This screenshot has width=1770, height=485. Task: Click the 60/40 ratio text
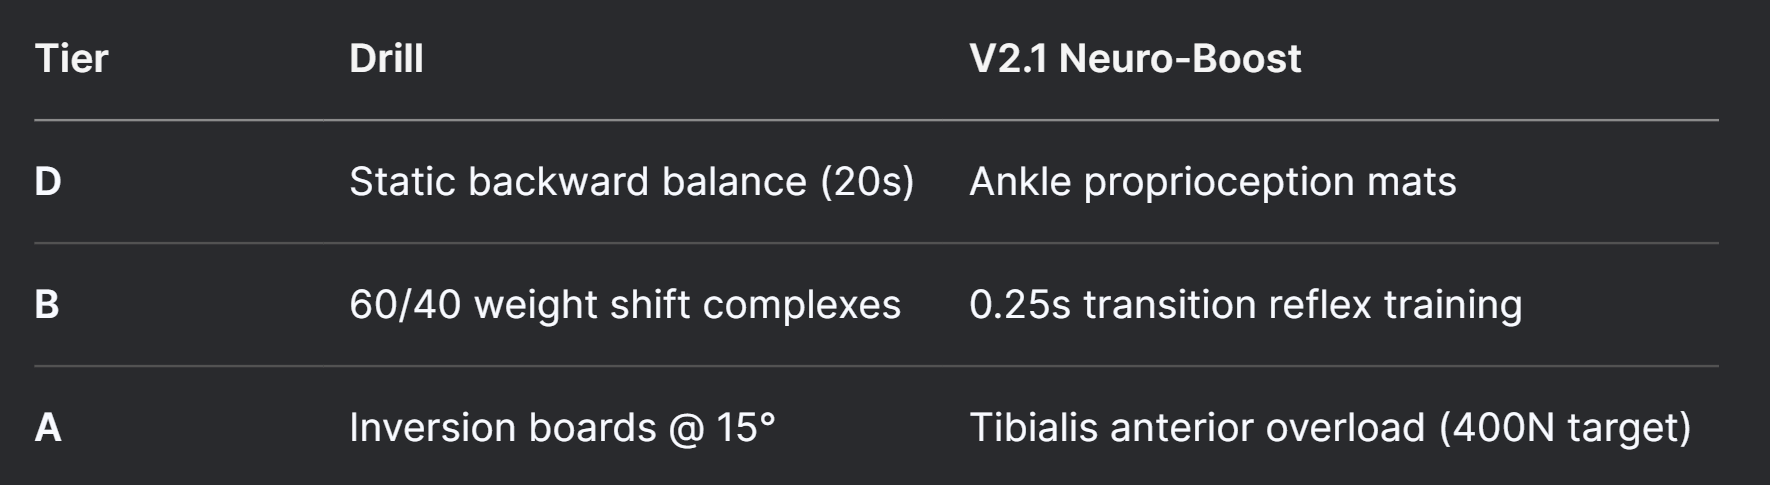tap(405, 305)
